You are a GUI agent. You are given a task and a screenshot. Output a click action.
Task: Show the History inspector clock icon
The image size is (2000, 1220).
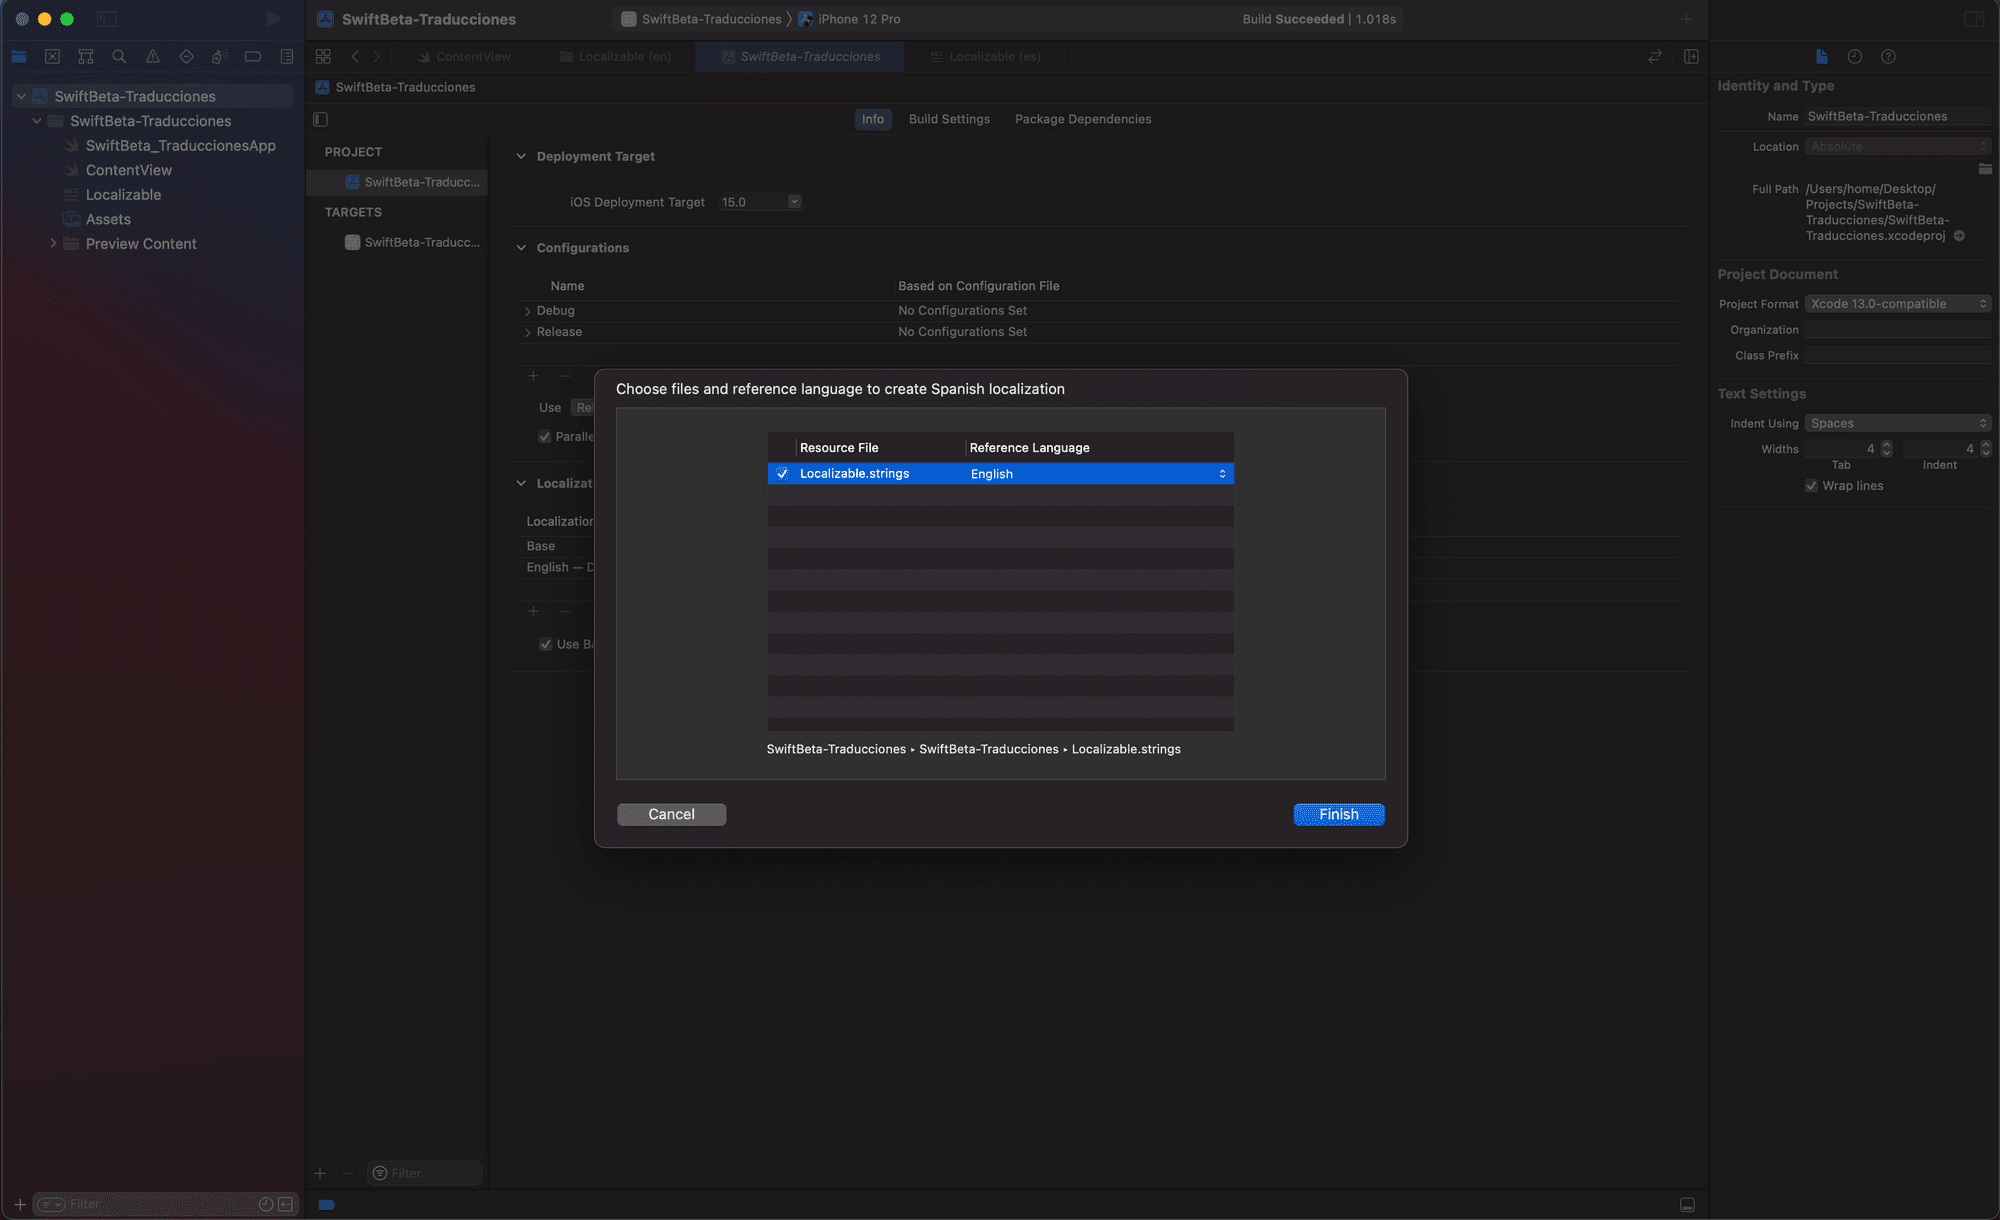click(x=1855, y=57)
